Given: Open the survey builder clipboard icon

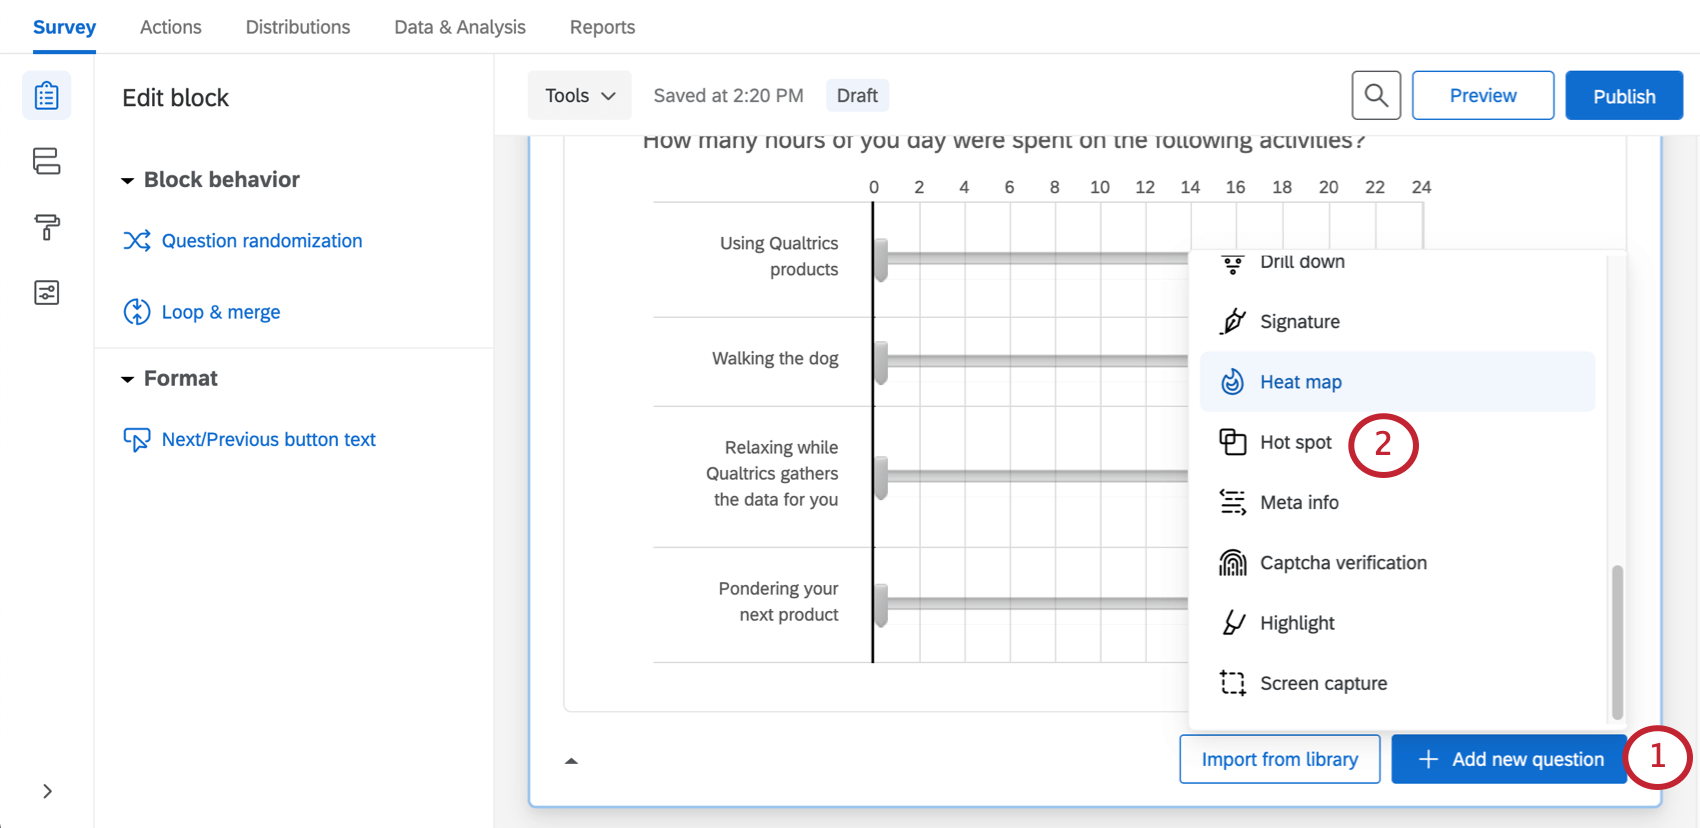Looking at the screenshot, I should point(46,96).
